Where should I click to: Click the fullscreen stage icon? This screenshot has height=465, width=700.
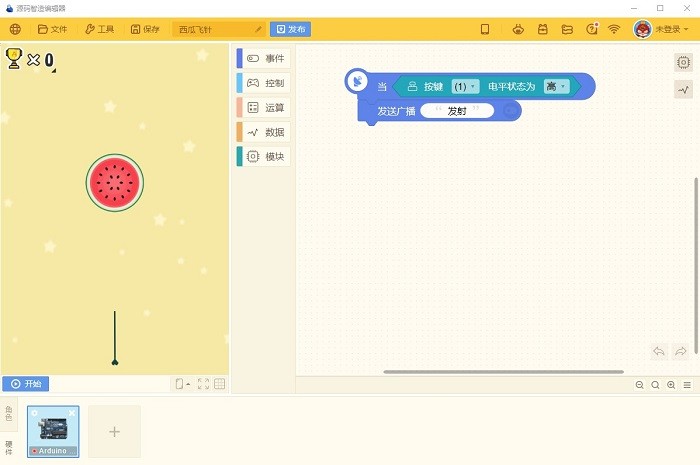point(203,384)
